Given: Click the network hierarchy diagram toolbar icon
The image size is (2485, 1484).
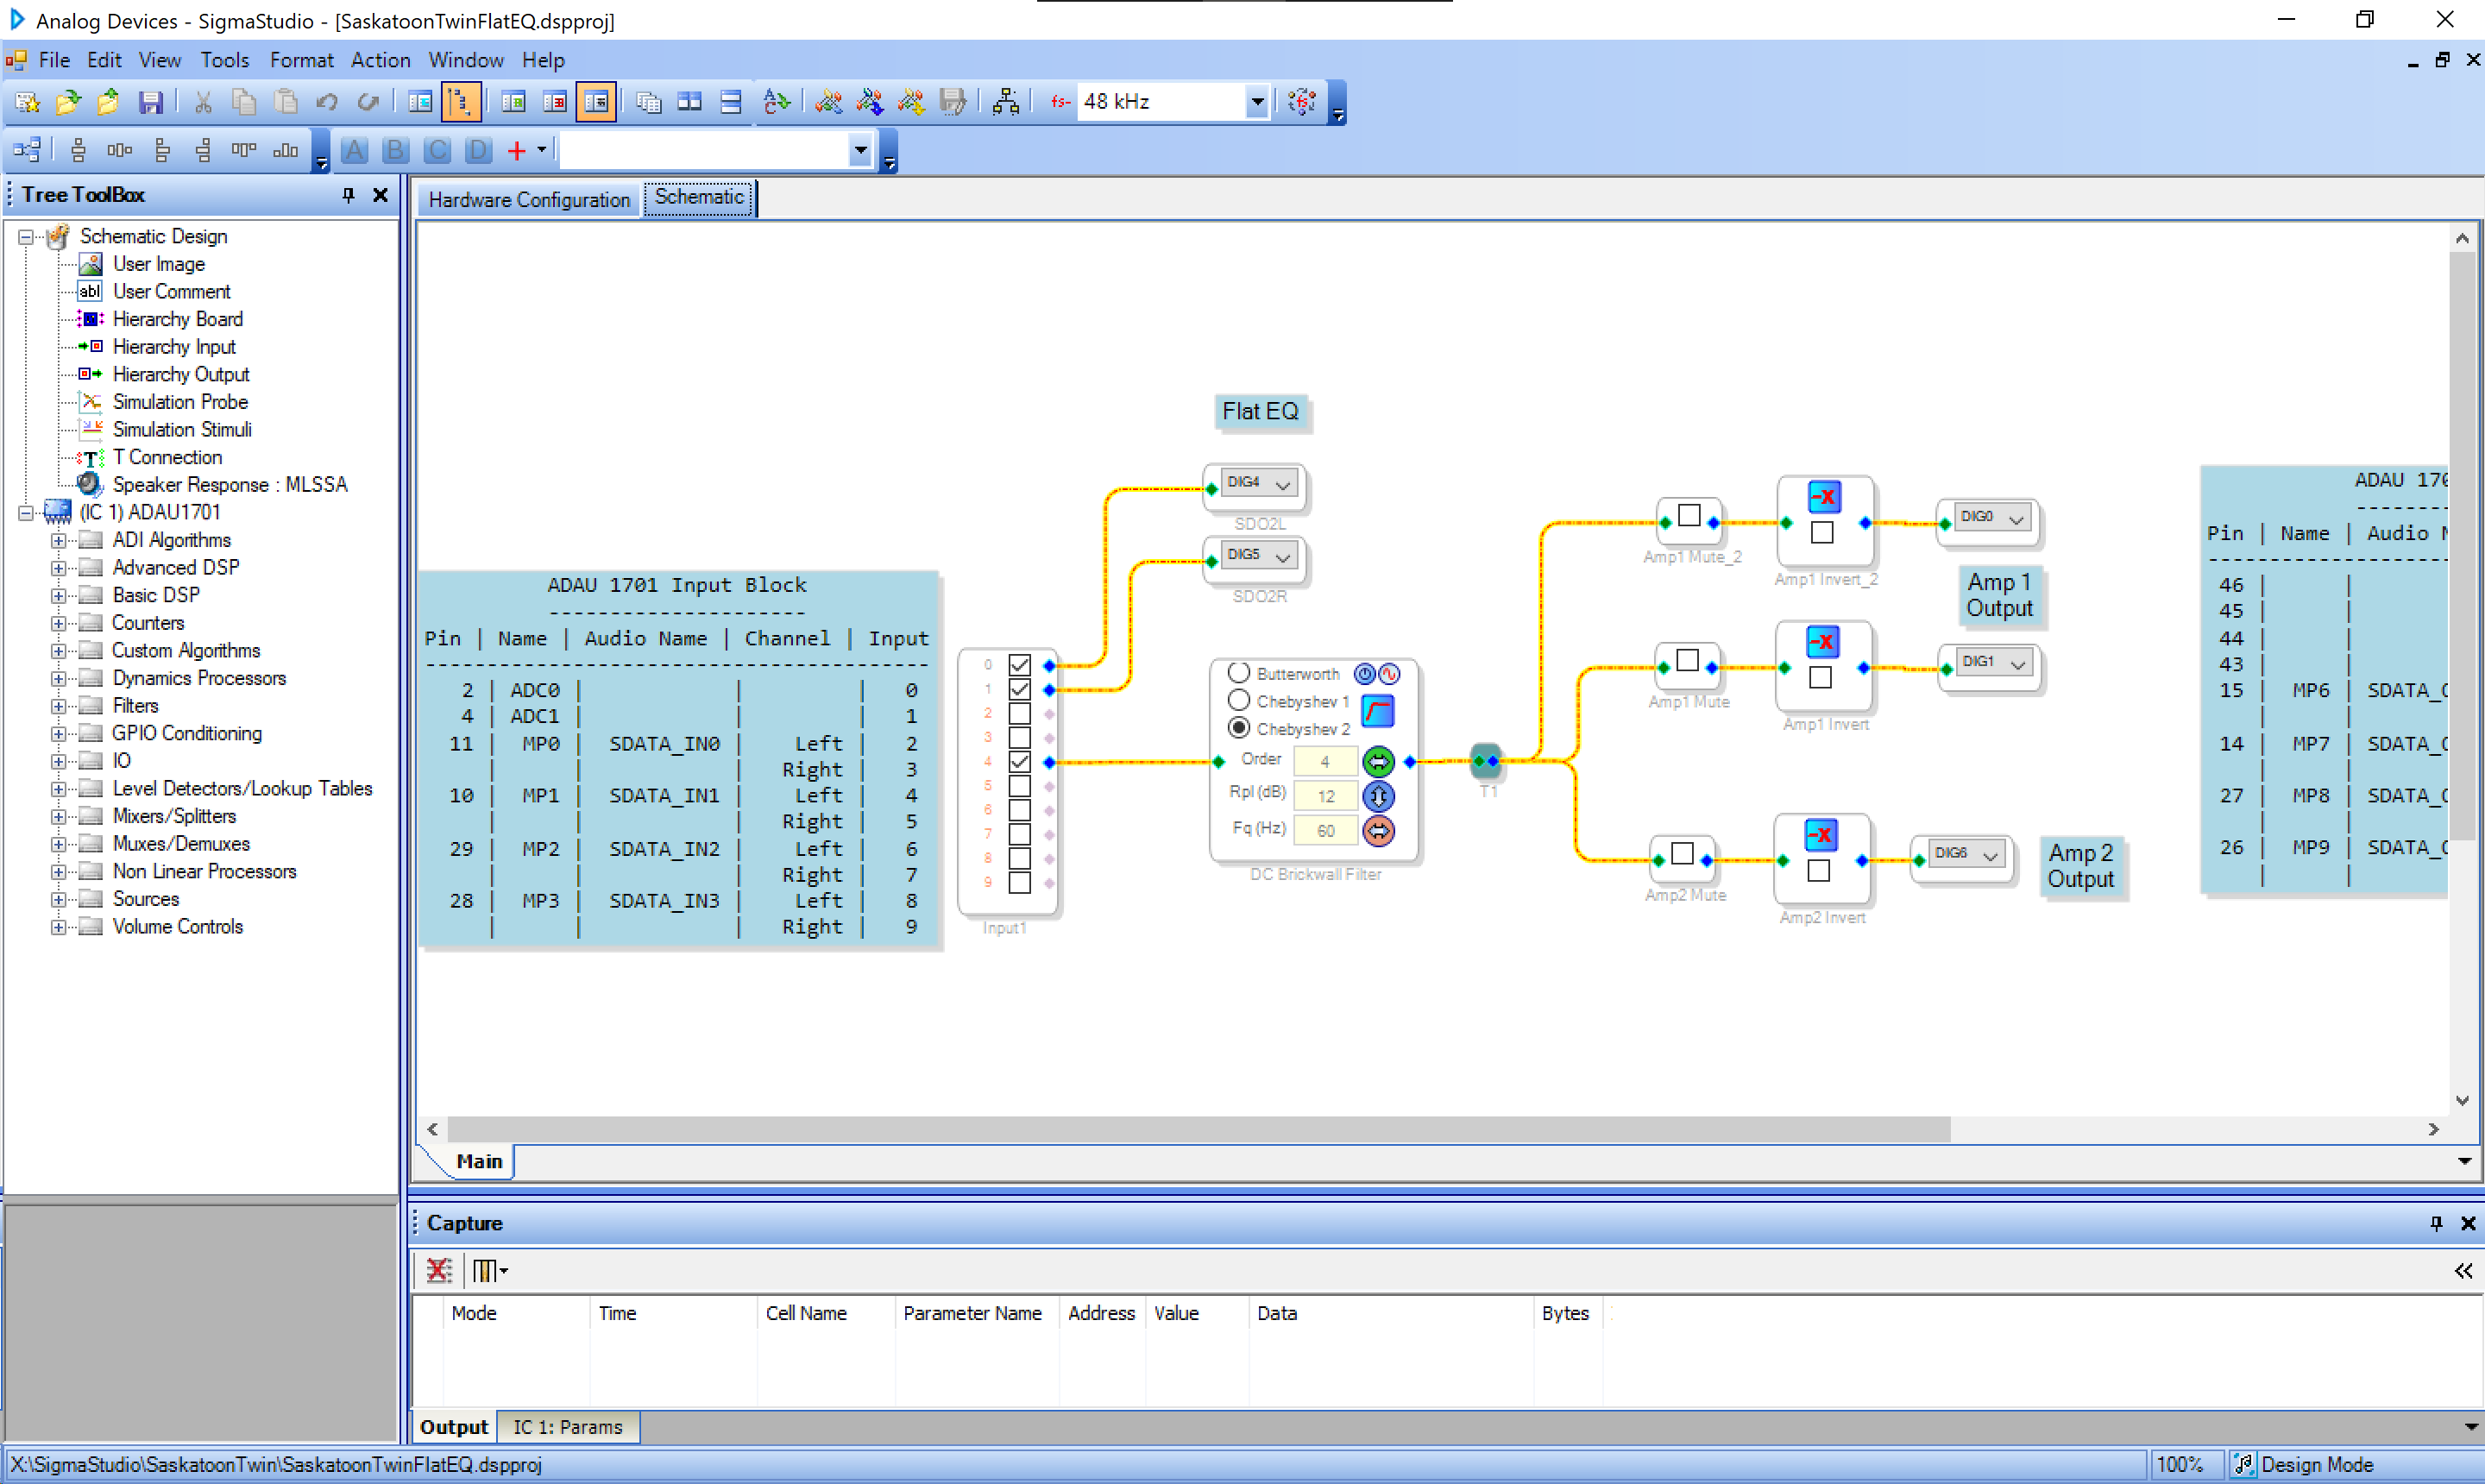Looking at the screenshot, I should [x=1005, y=102].
